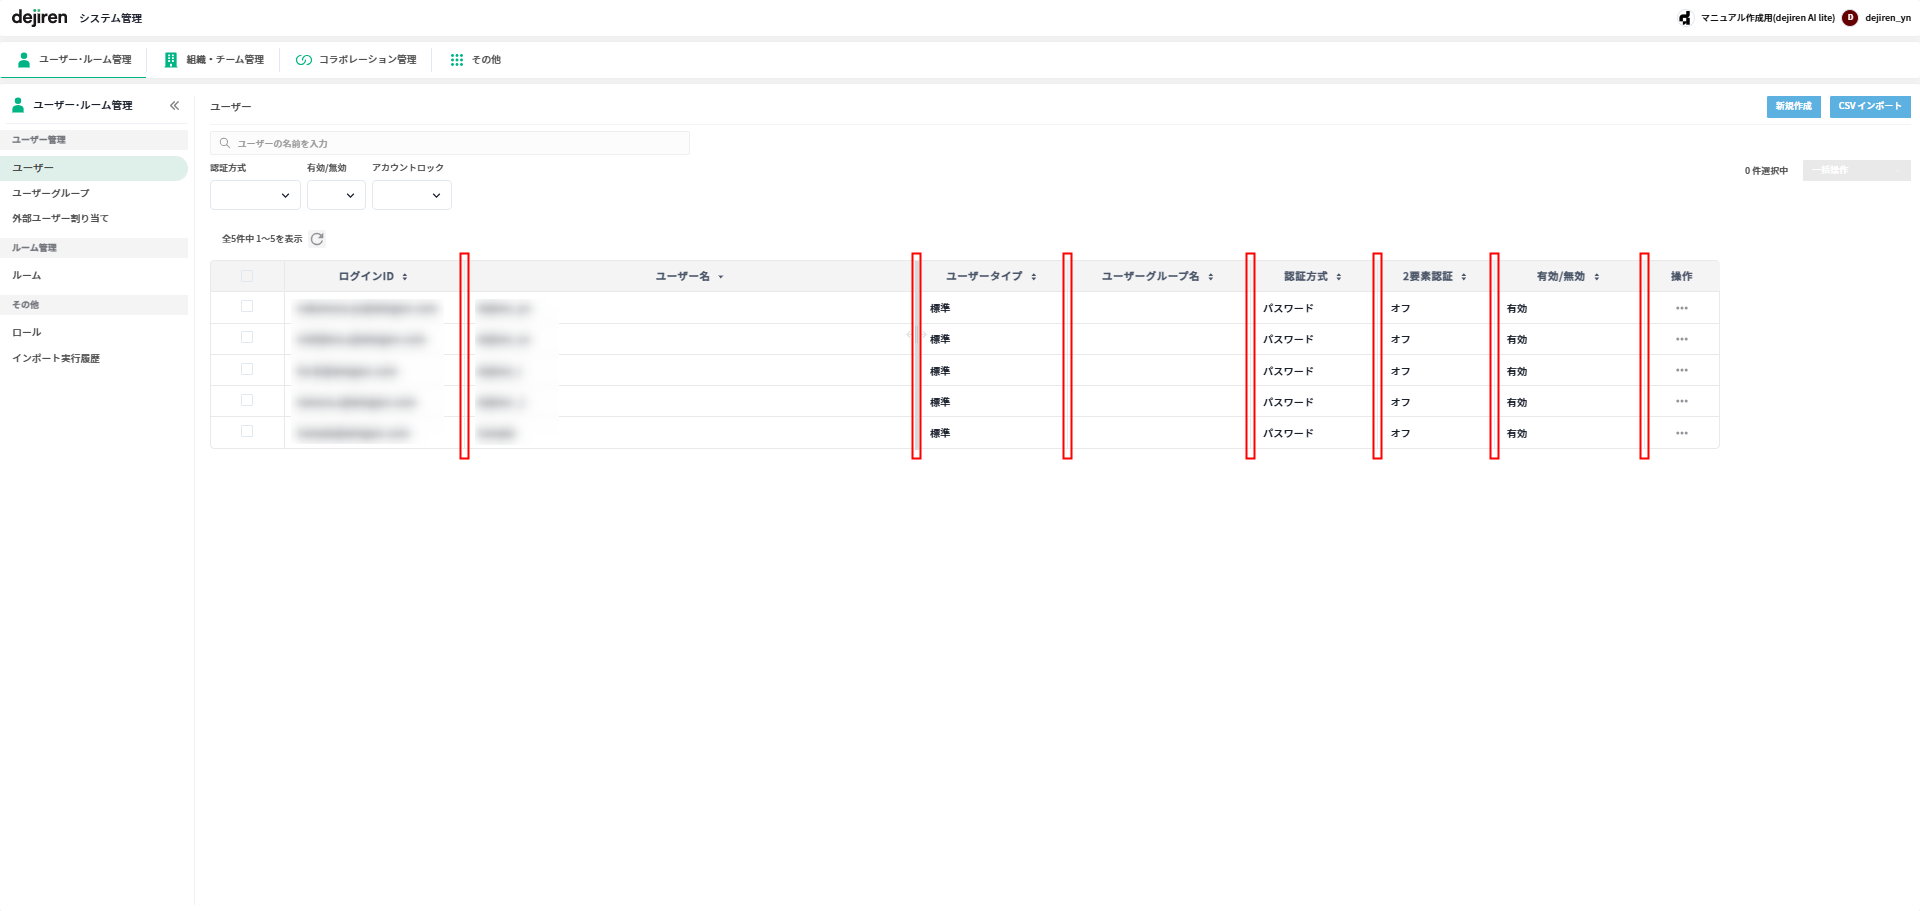Collapse the sidebar with double-chevron icon
This screenshot has height=911, width=1920.
pos(174,106)
